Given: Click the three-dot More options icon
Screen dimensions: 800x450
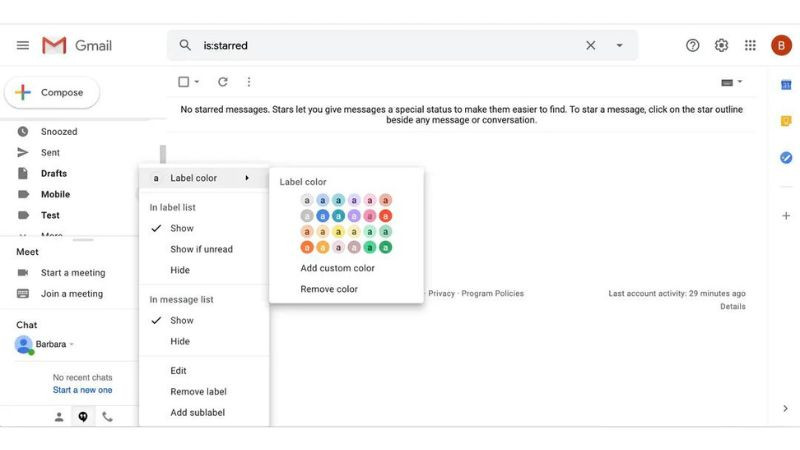Looking at the screenshot, I should tap(249, 82).
